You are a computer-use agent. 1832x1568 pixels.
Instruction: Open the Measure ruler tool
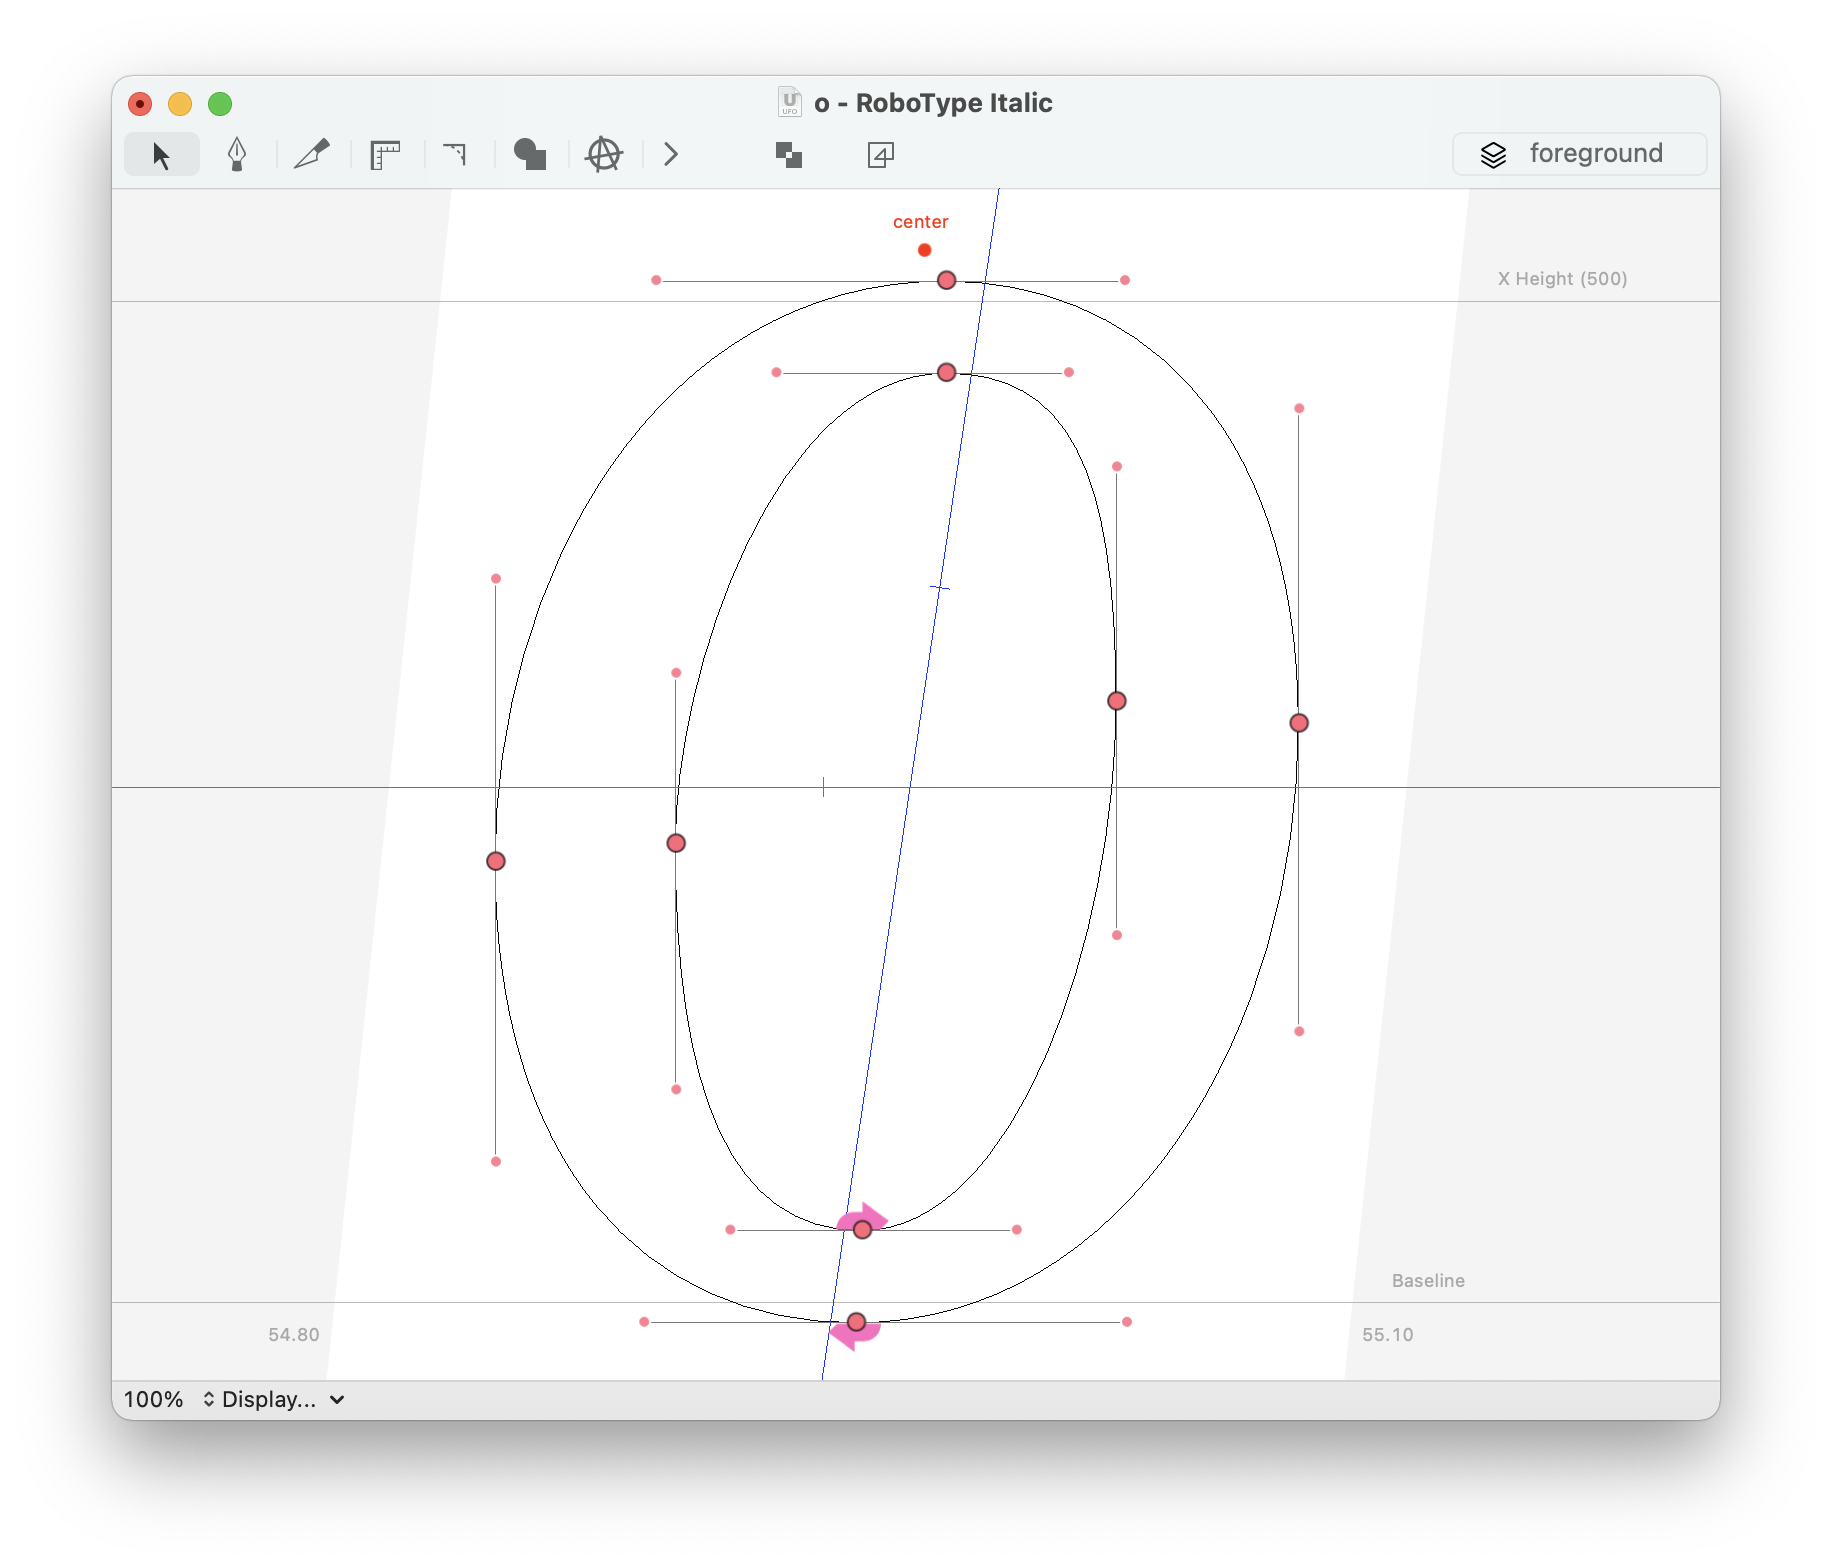385,154
